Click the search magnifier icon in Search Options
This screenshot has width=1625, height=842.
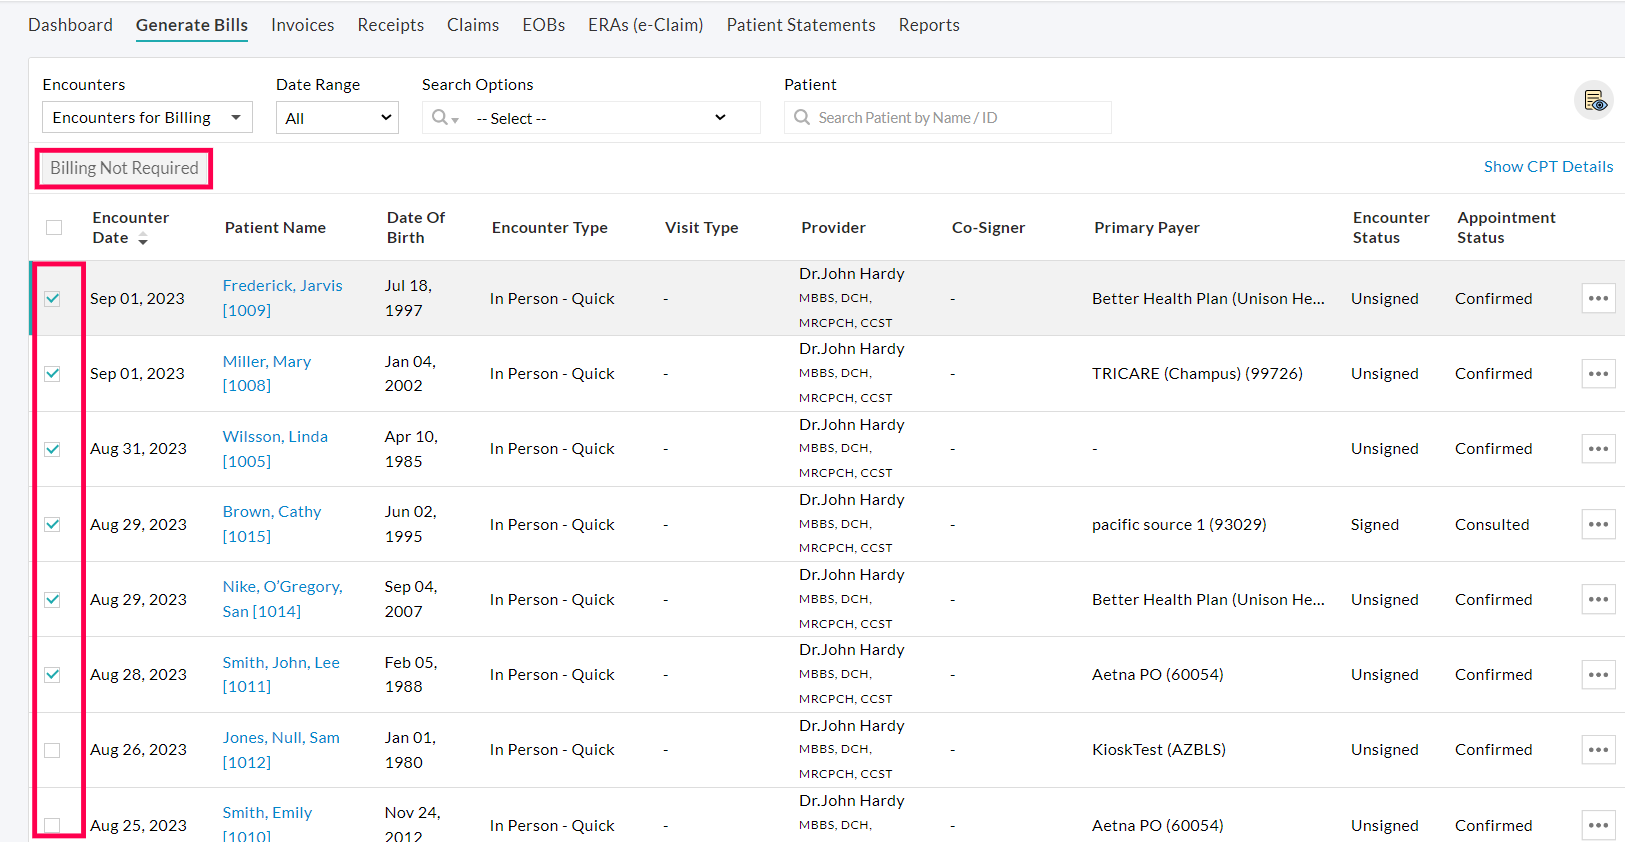coord(440,118)
